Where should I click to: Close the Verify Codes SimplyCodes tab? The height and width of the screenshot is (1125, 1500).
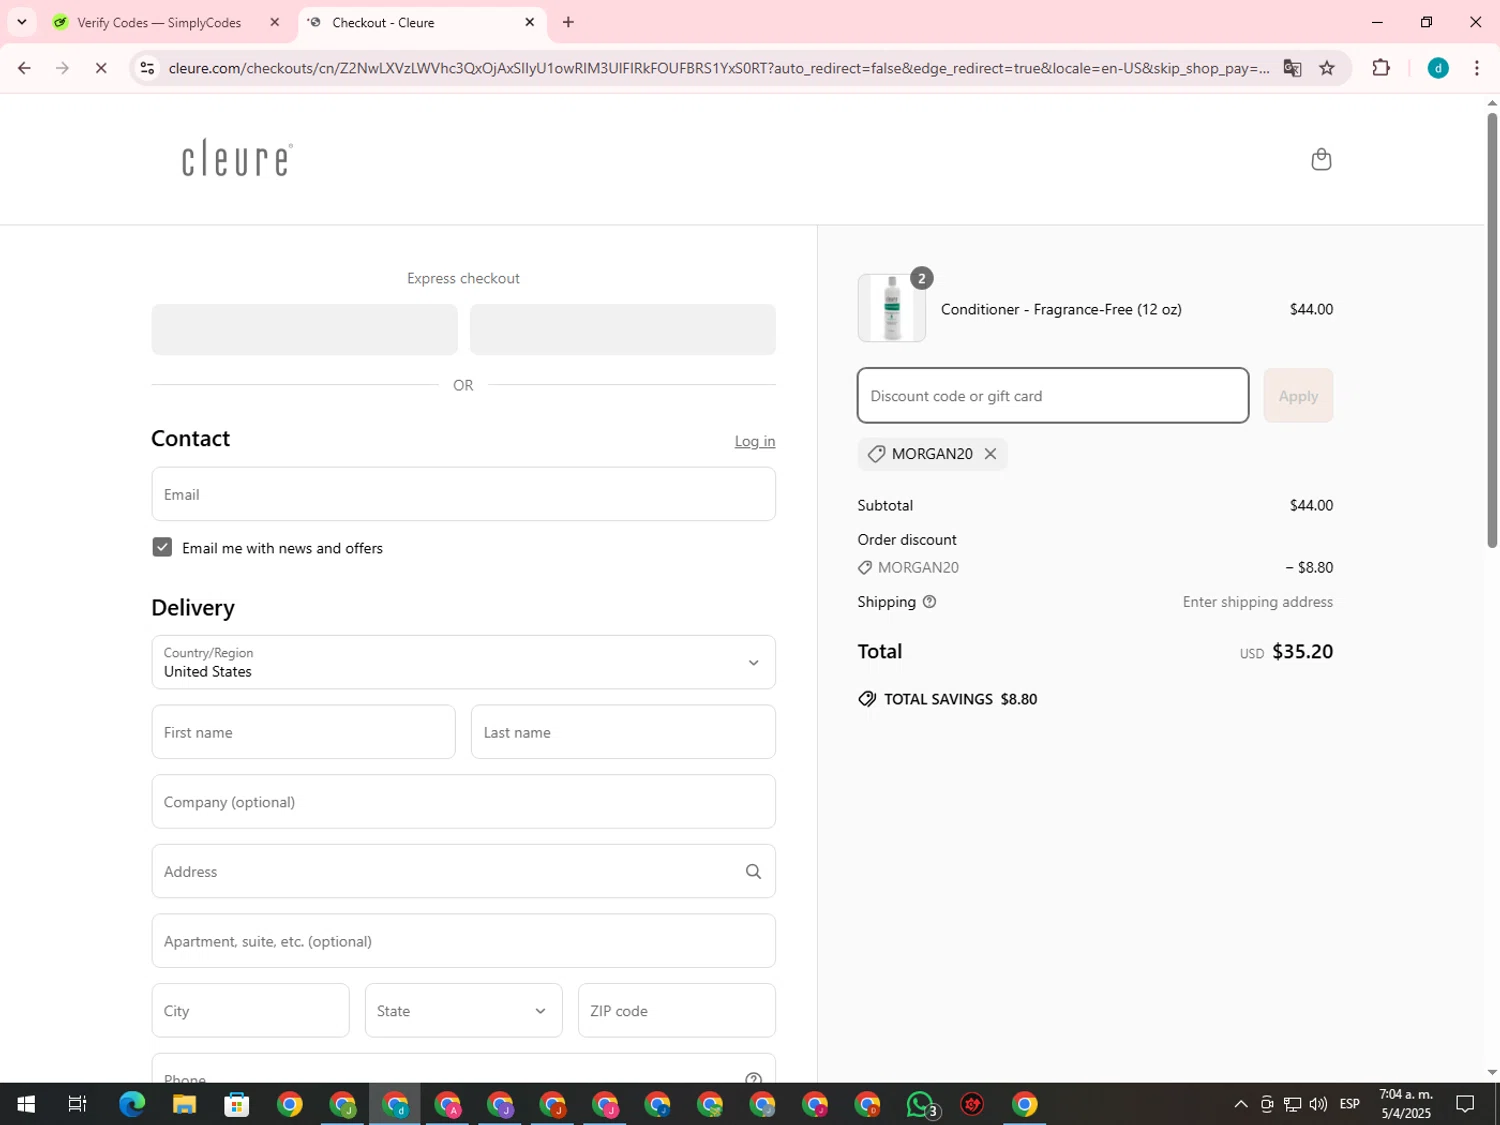click(274, 22)
